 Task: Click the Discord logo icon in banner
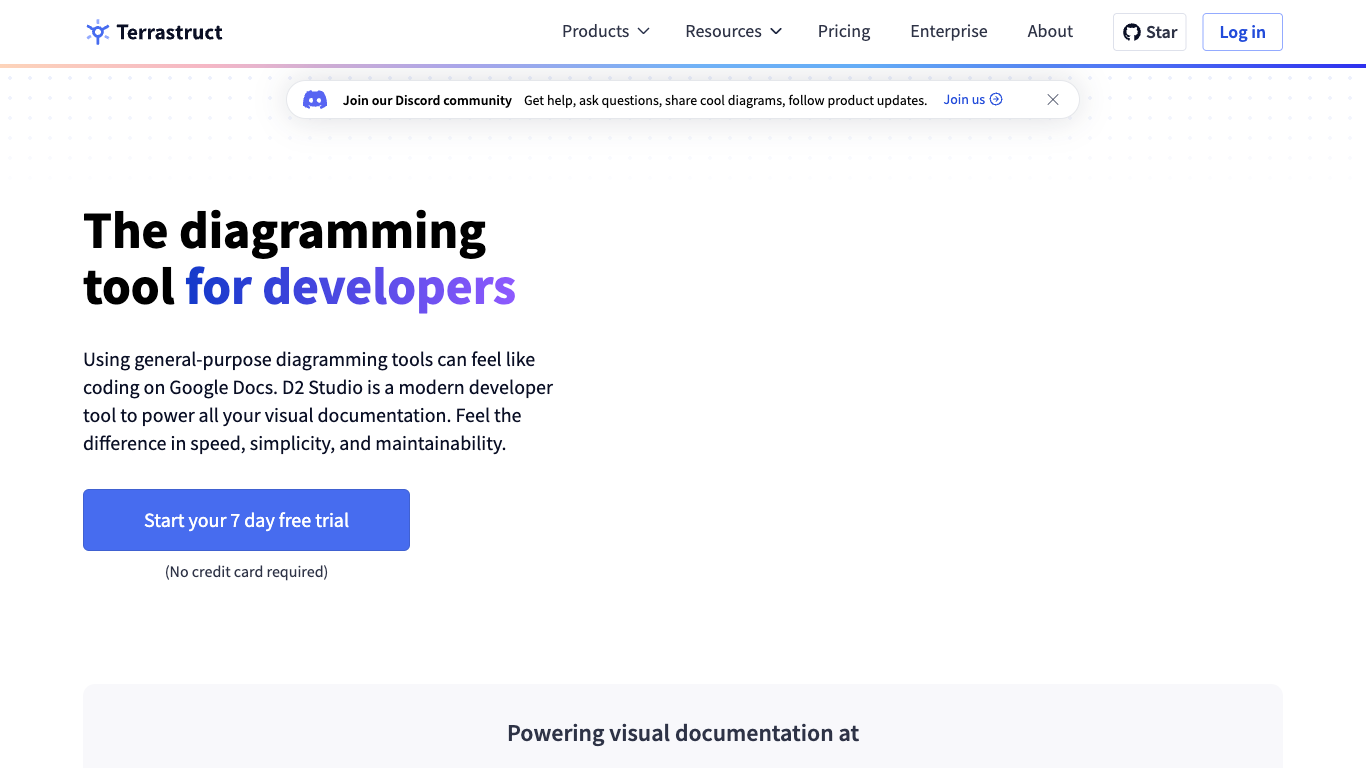(x=315, y=100)
